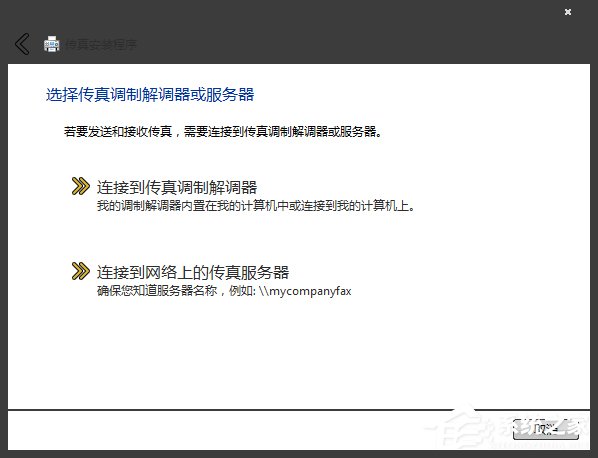Click arrow icon beside 连接到网络上的传真服务器
The width and height of the screenshot is (598, 458).
point(80,271)
